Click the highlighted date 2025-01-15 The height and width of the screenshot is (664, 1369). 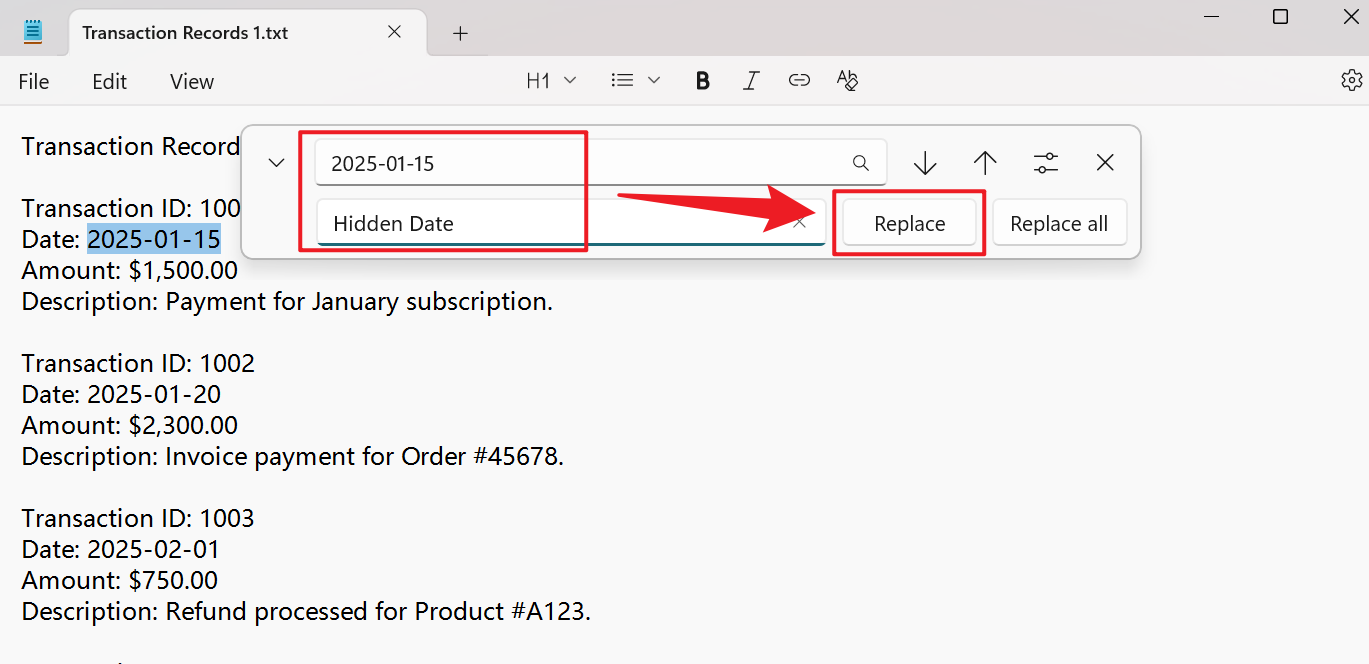(x=154, y=240)
